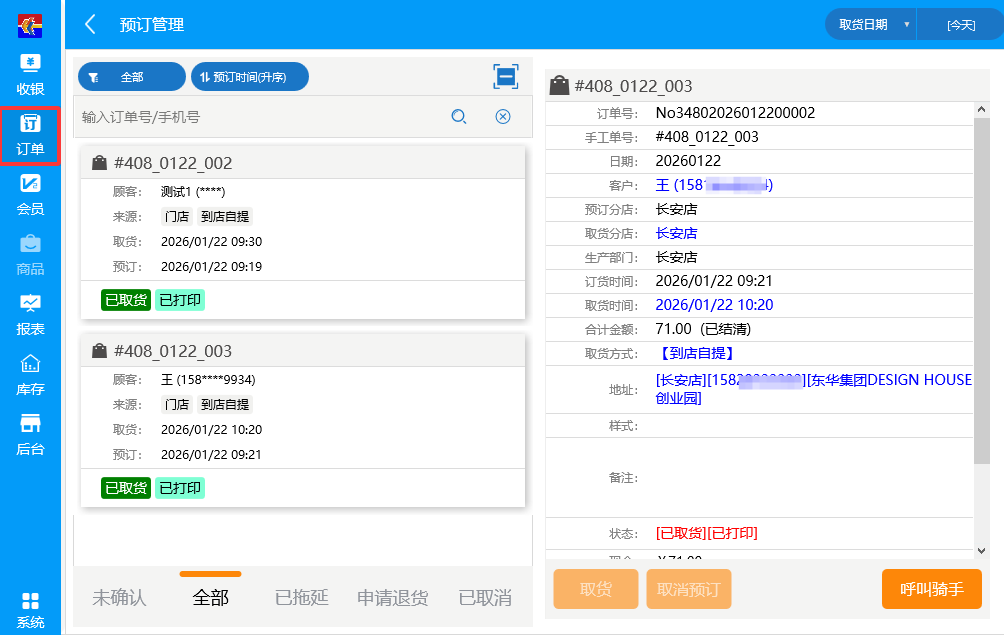Image resolution: width=1004 pixels, height=635 pixels.
Task: Click status text [已取货][已打印]
Action: (706, 533)
